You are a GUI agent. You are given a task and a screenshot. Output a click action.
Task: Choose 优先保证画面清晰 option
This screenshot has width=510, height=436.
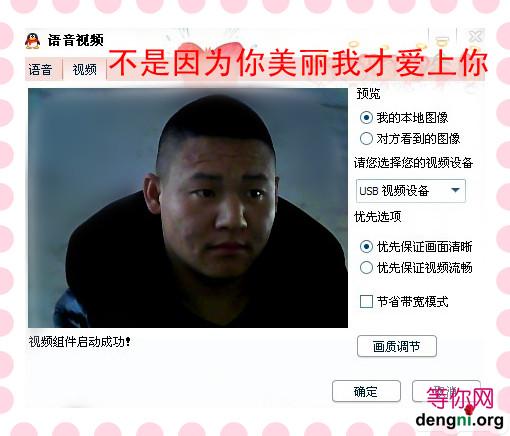366,247
